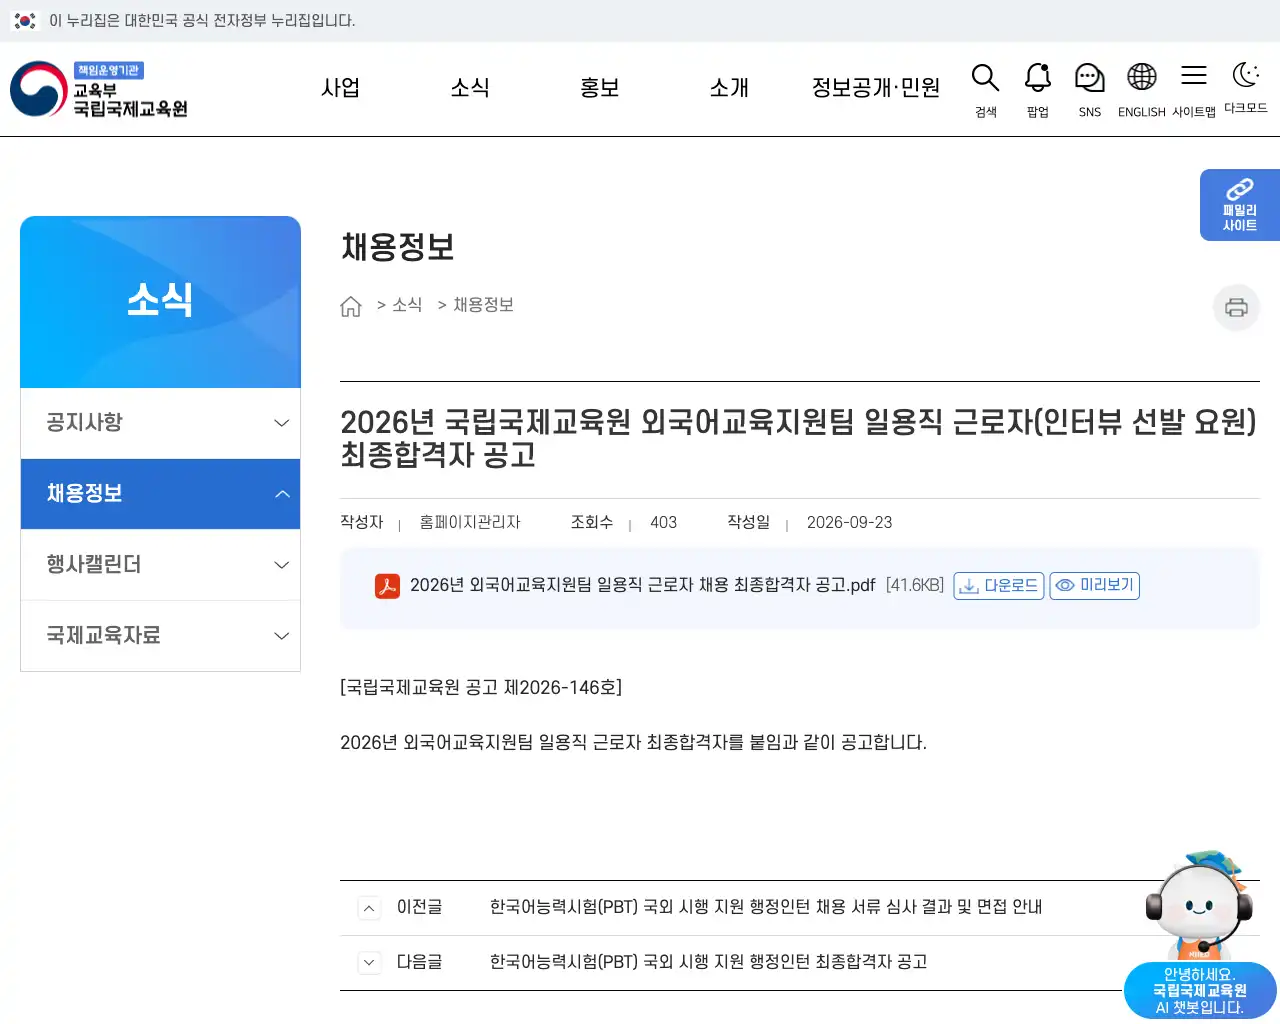Click the view count value 403
The height and width of the screenshot is (1024, 1280).
[x=663, y=523]
